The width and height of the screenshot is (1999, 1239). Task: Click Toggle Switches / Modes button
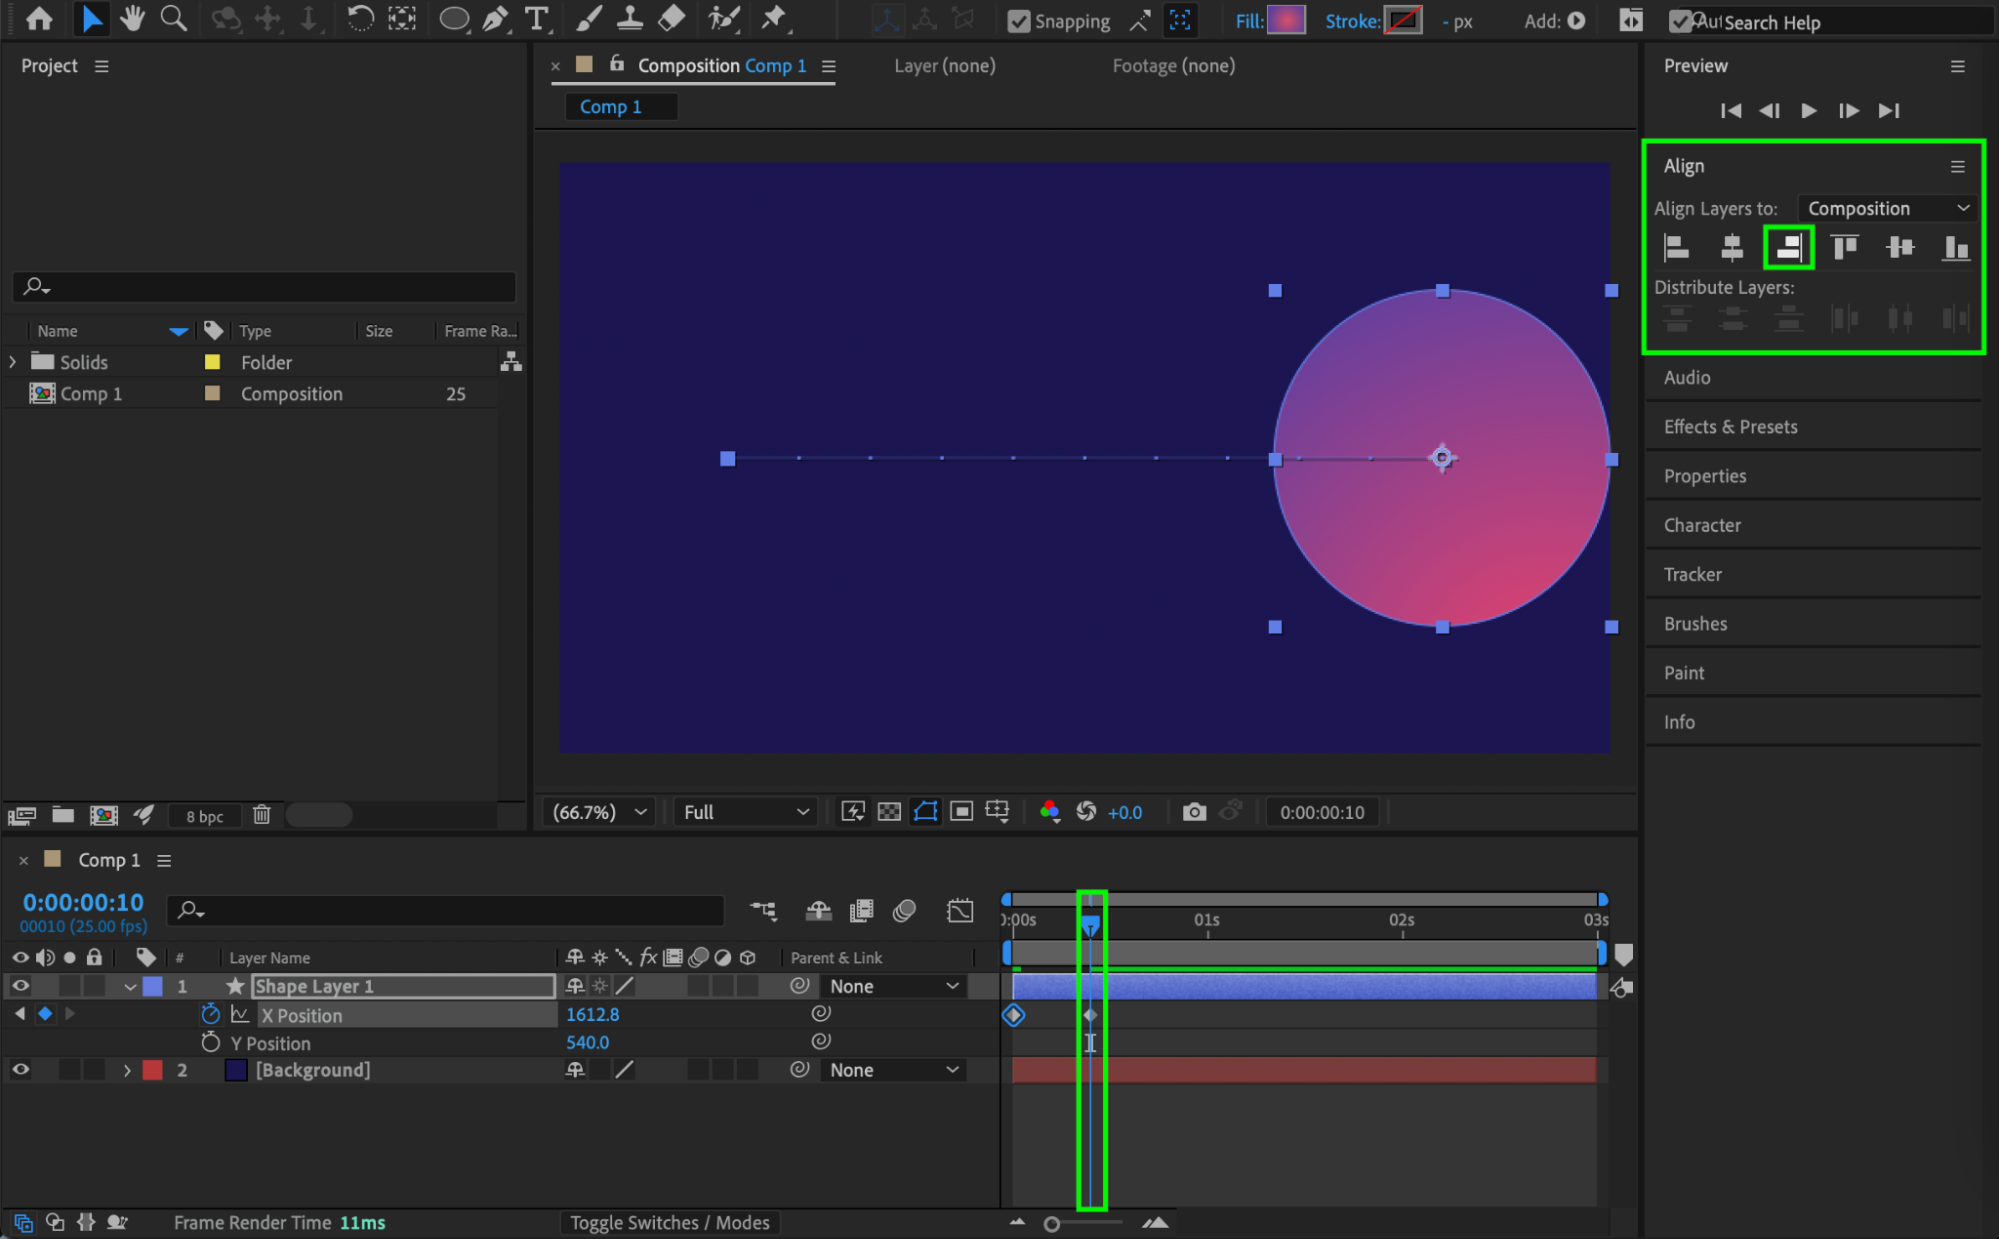(669, 1223)
